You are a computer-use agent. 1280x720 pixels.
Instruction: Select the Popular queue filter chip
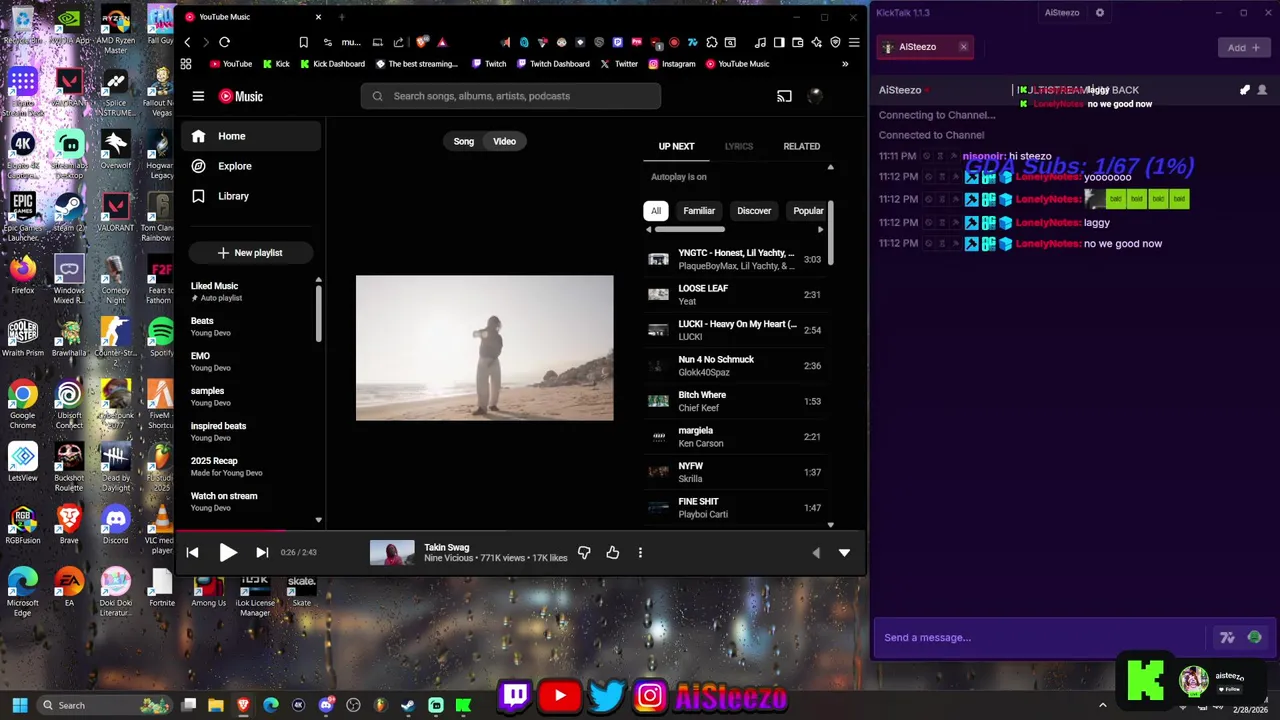pyautogui.click(x=808, y=211)
